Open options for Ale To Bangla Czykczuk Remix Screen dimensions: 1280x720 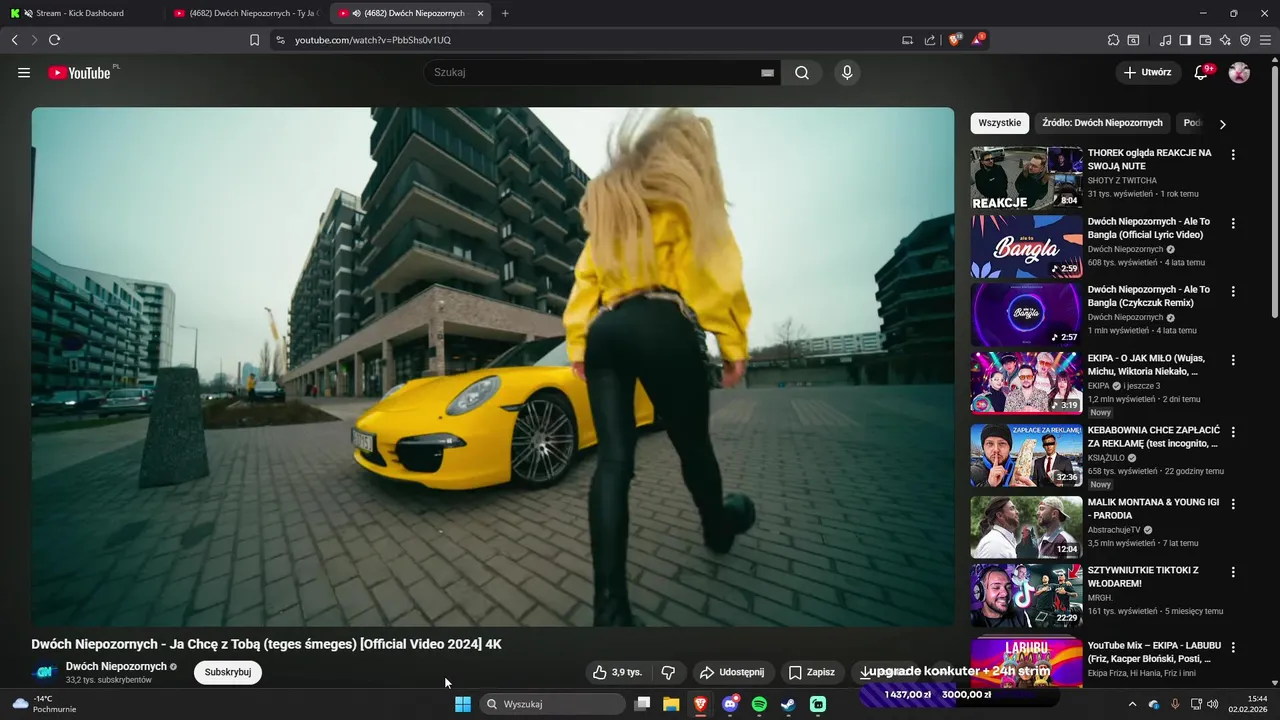[x=1233, y=291]
